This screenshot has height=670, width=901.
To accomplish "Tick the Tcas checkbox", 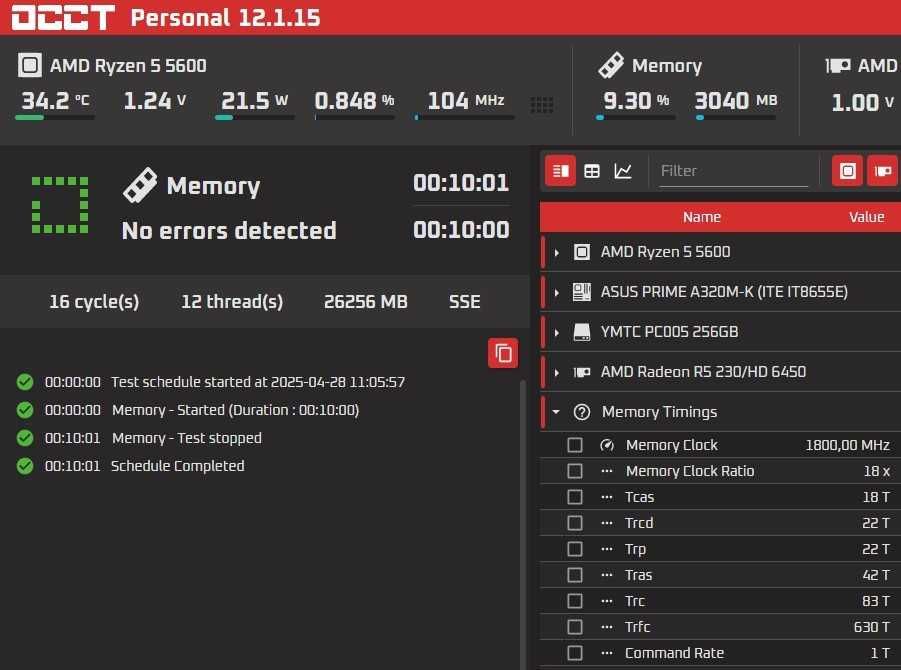I will [x=575, y=497].
